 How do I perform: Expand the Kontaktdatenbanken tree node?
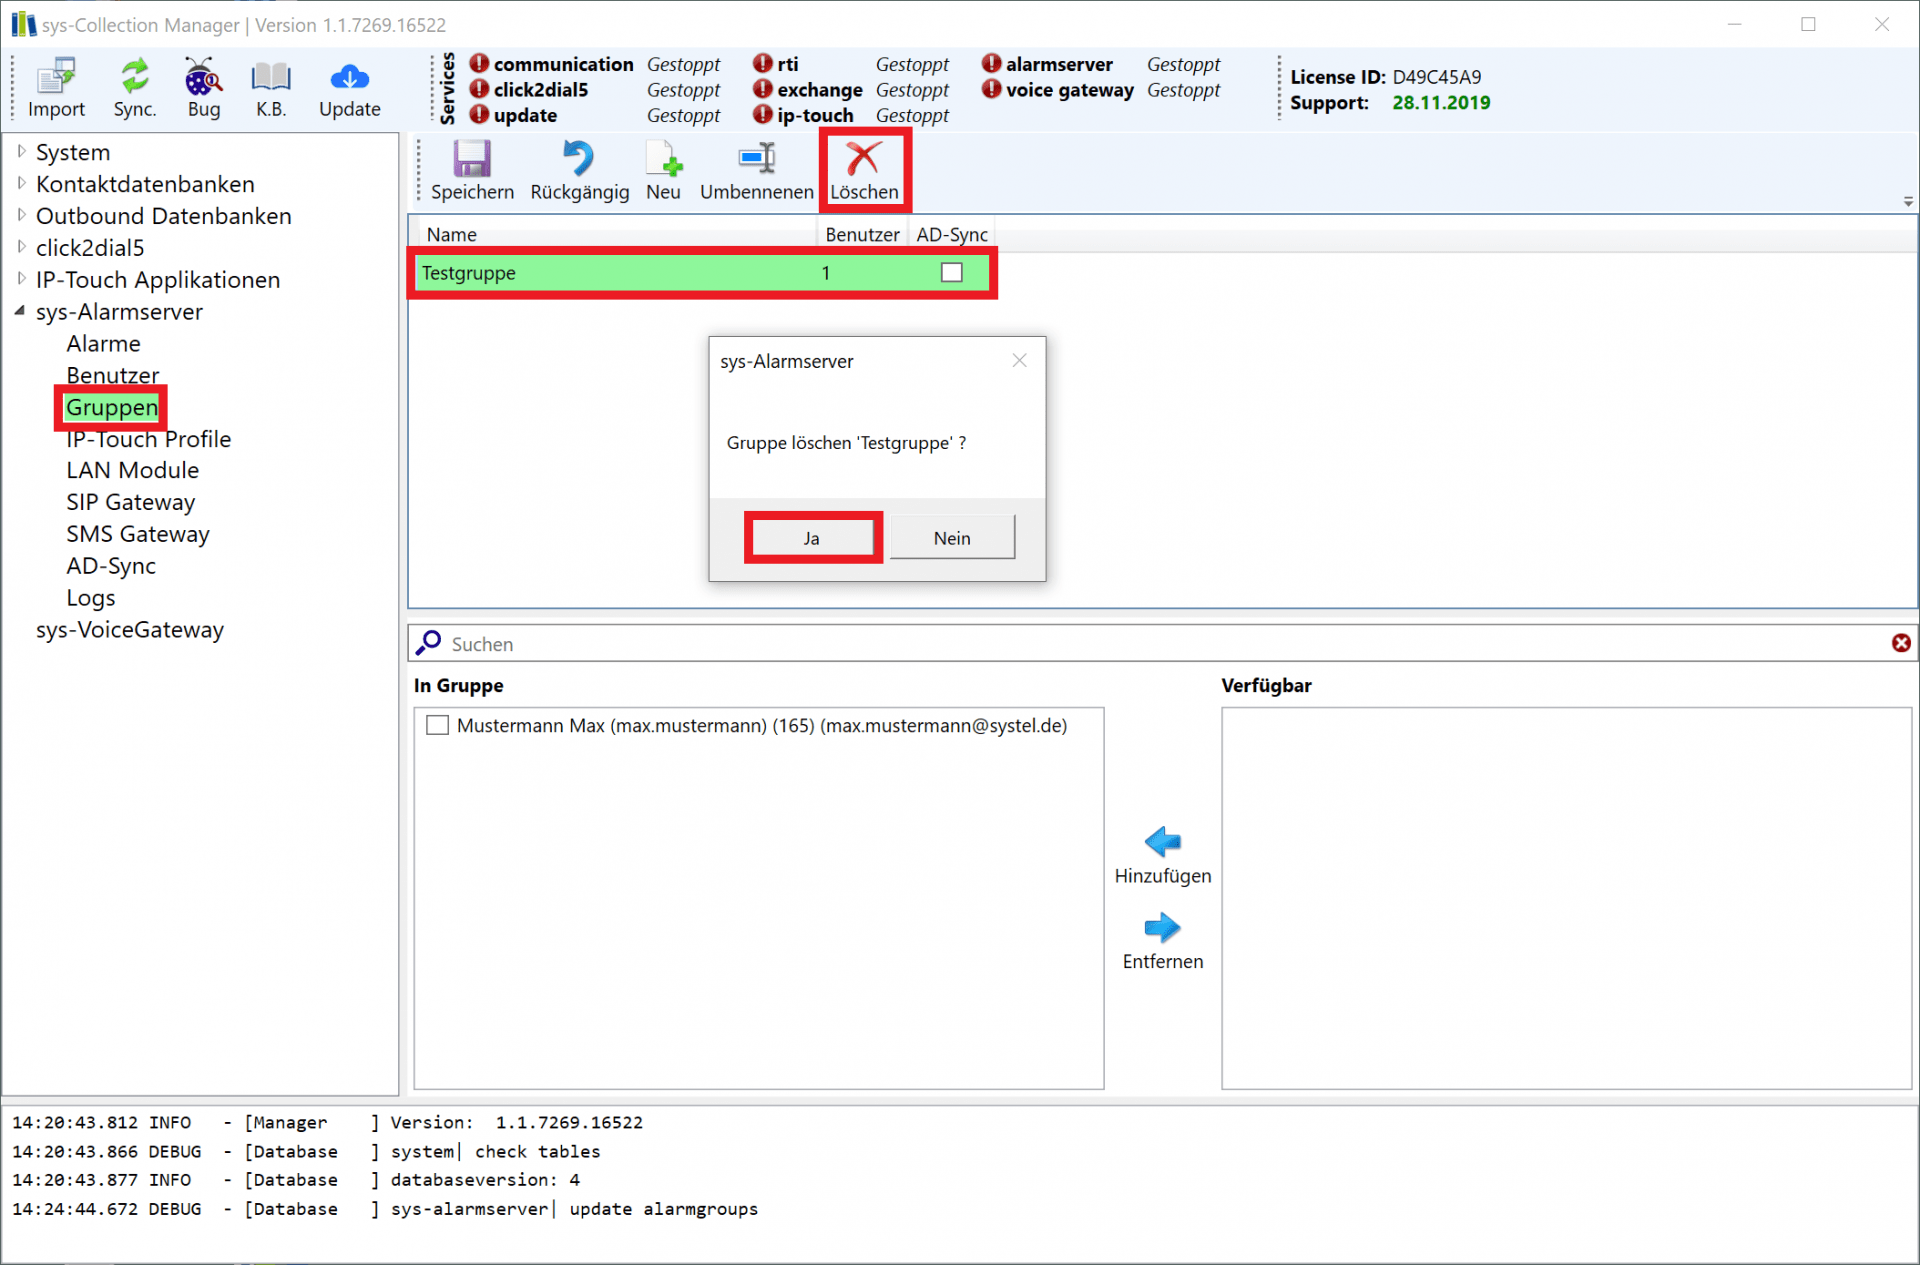(21, 183)
